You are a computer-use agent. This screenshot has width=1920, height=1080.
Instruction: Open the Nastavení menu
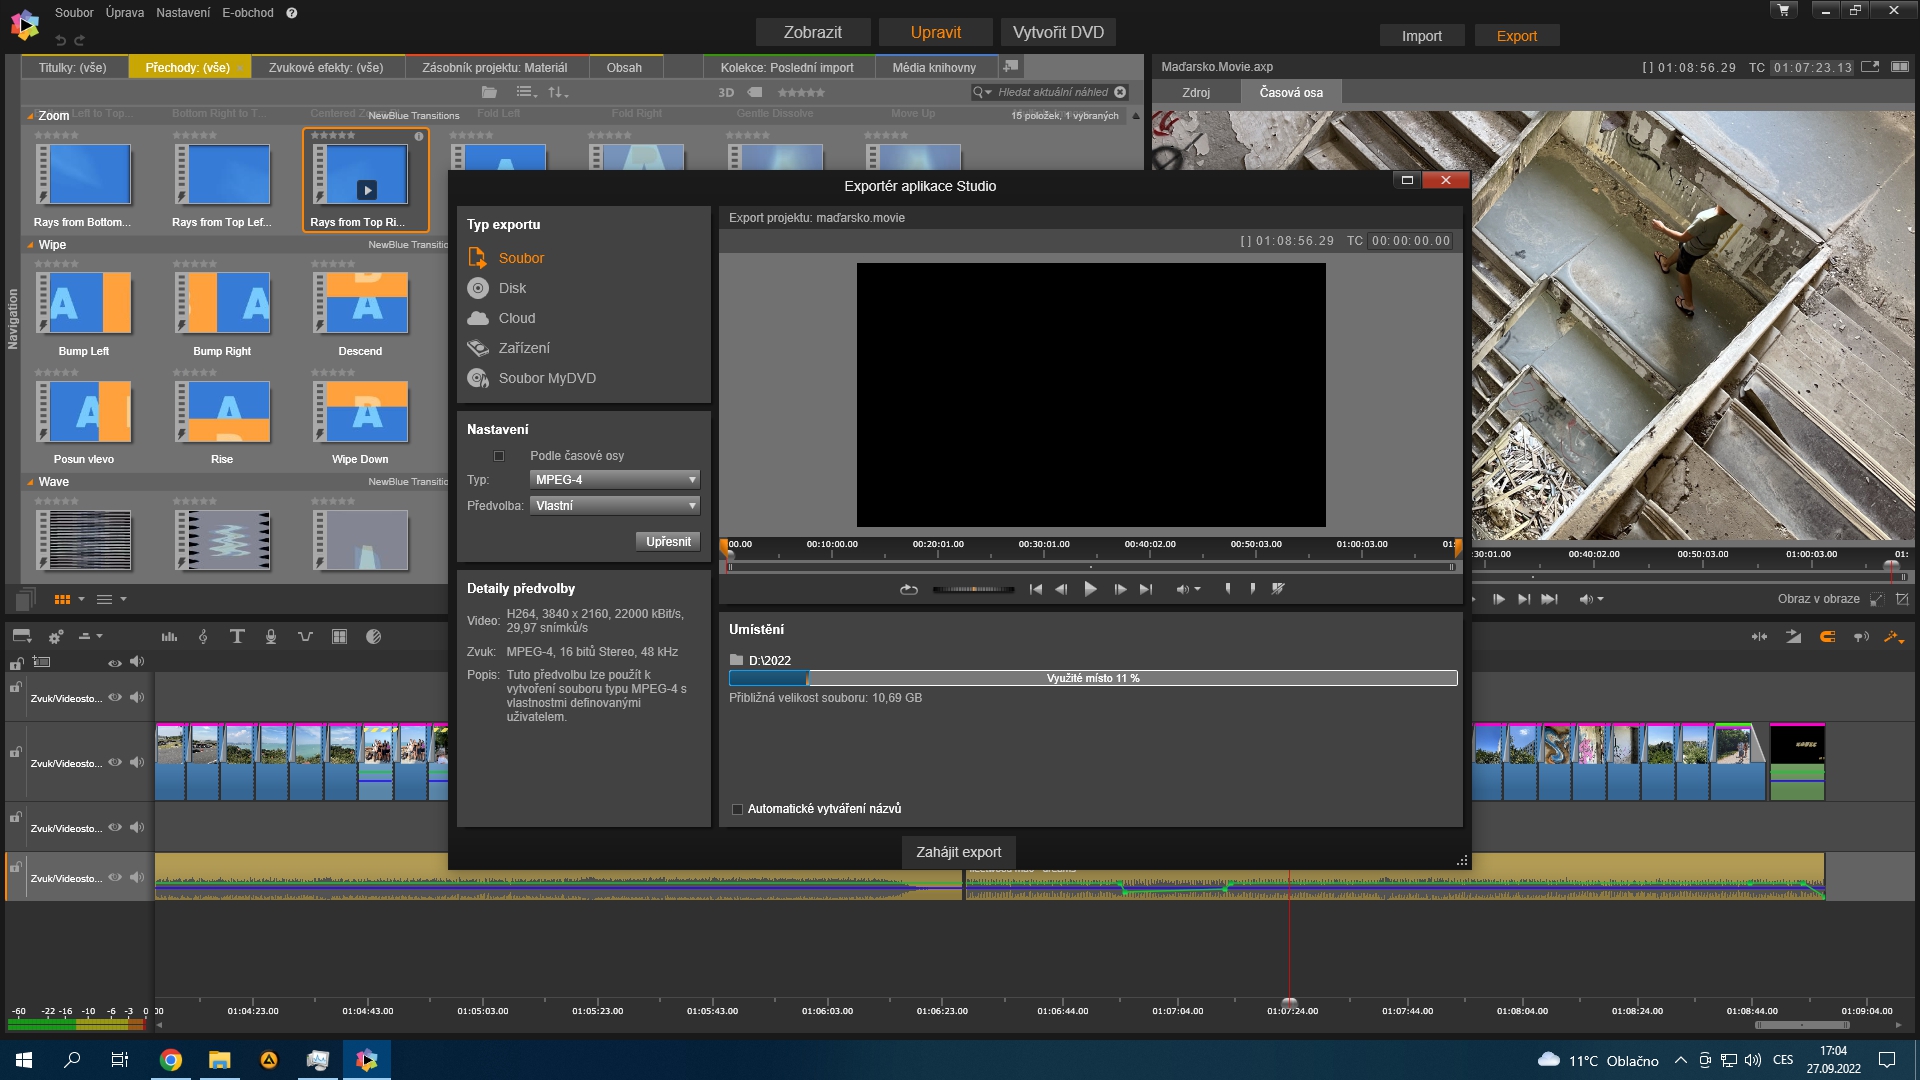click(x=182, y=13)
